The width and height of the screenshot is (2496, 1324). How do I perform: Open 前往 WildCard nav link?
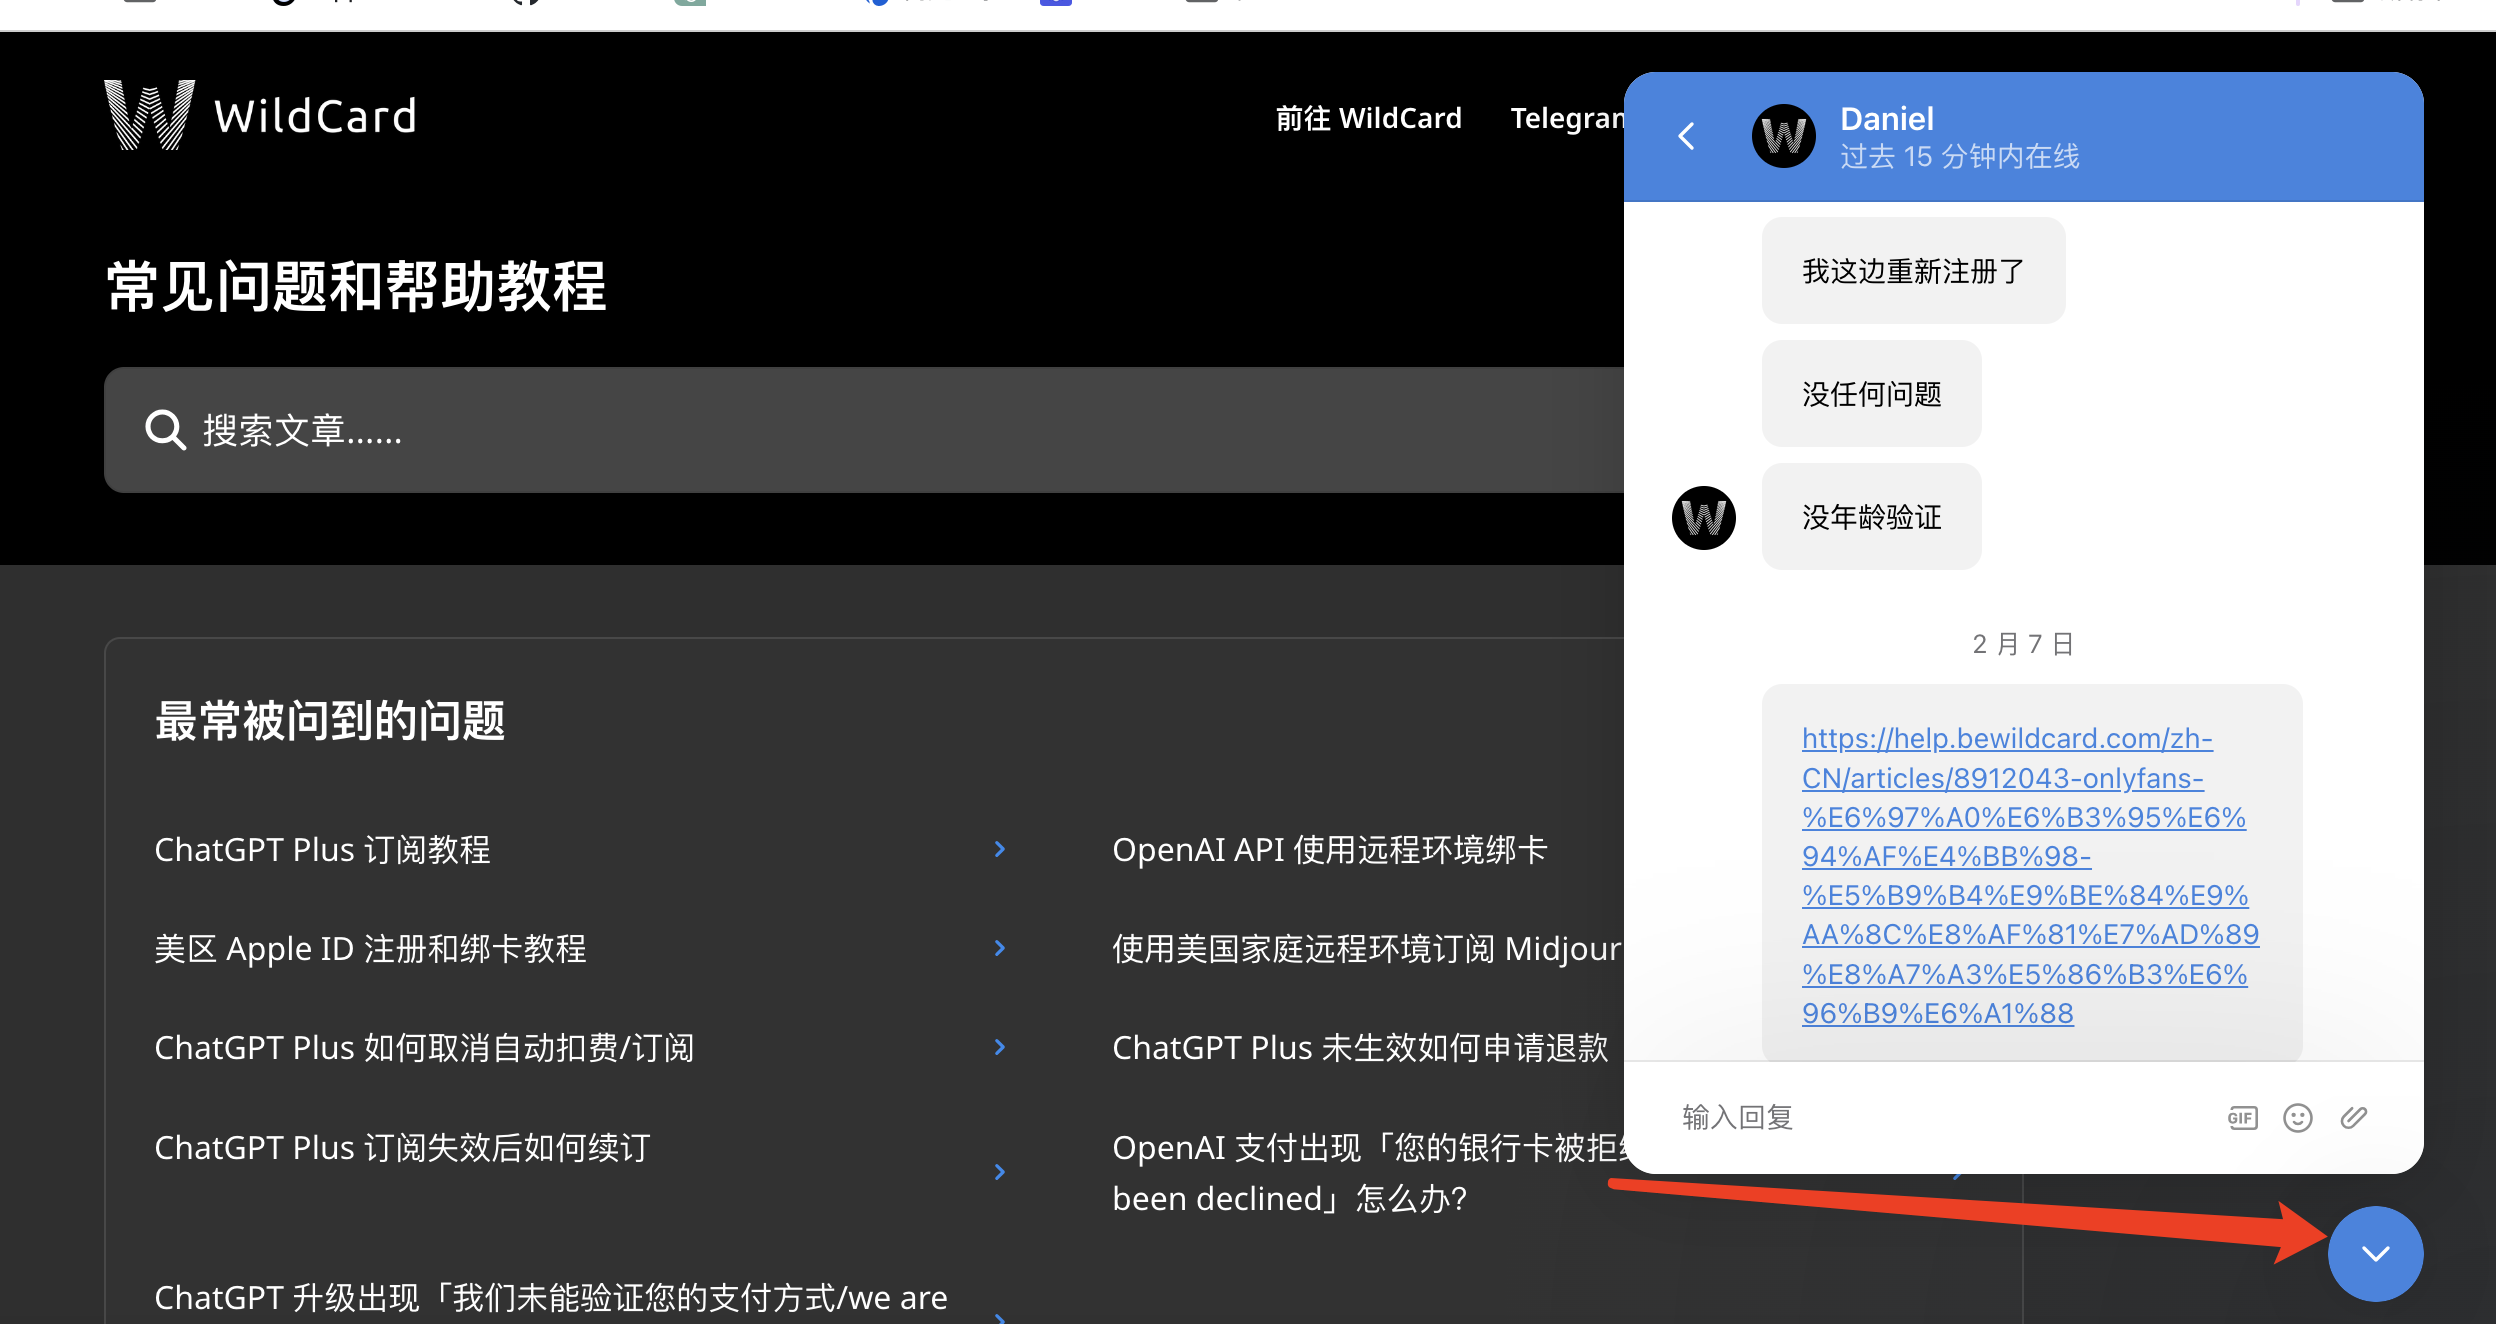tap(1369, 118)
